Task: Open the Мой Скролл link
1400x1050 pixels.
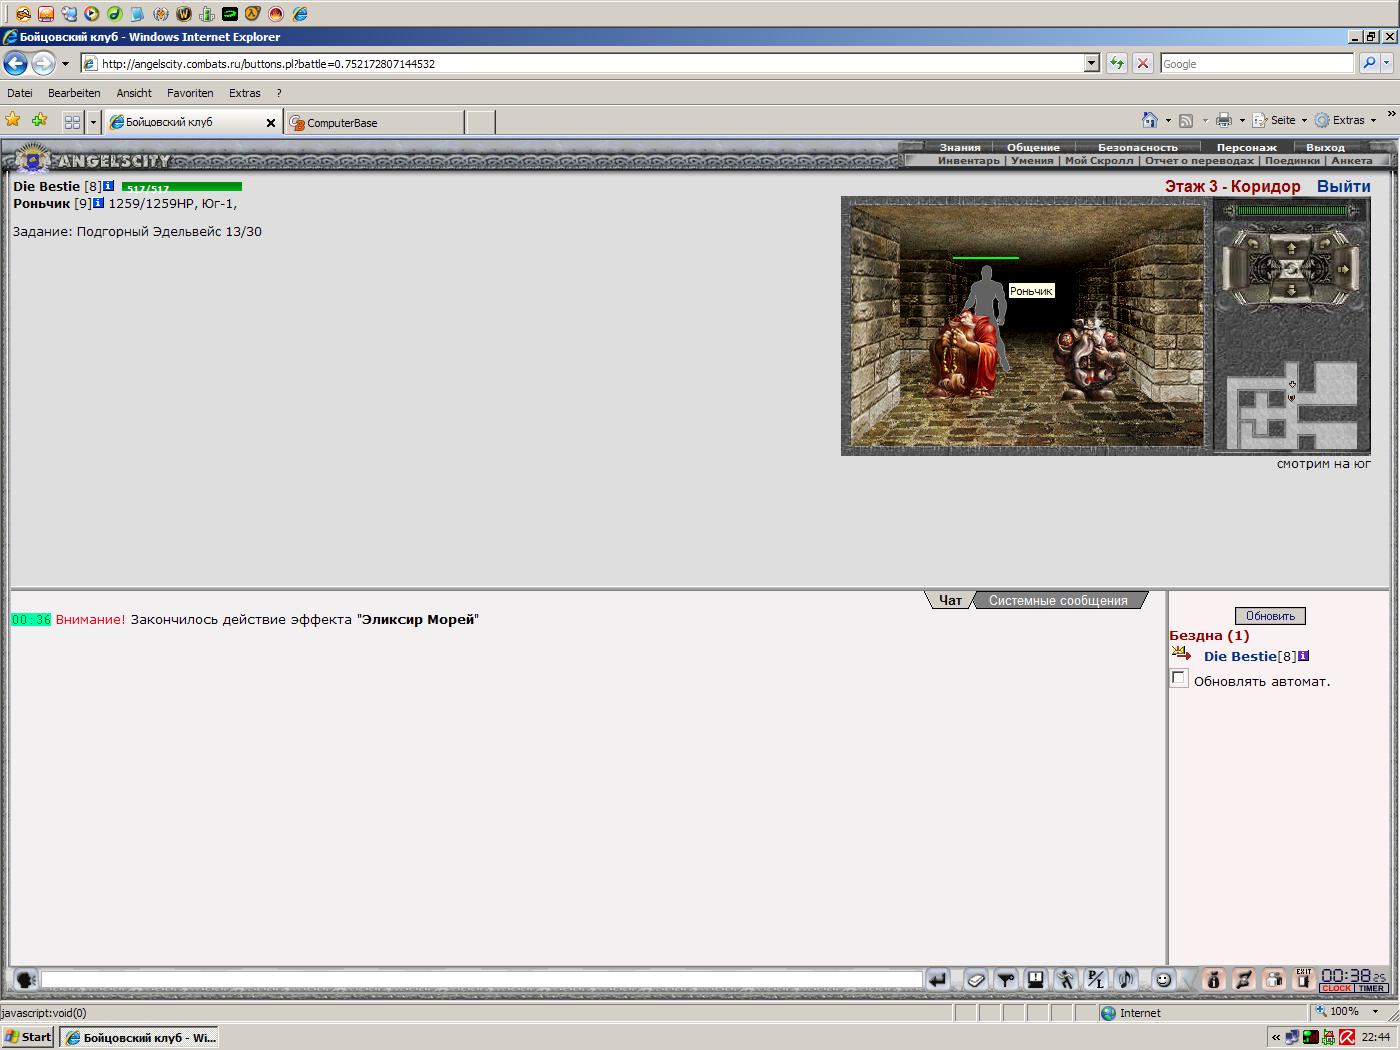Action: tap(1099, 160)
